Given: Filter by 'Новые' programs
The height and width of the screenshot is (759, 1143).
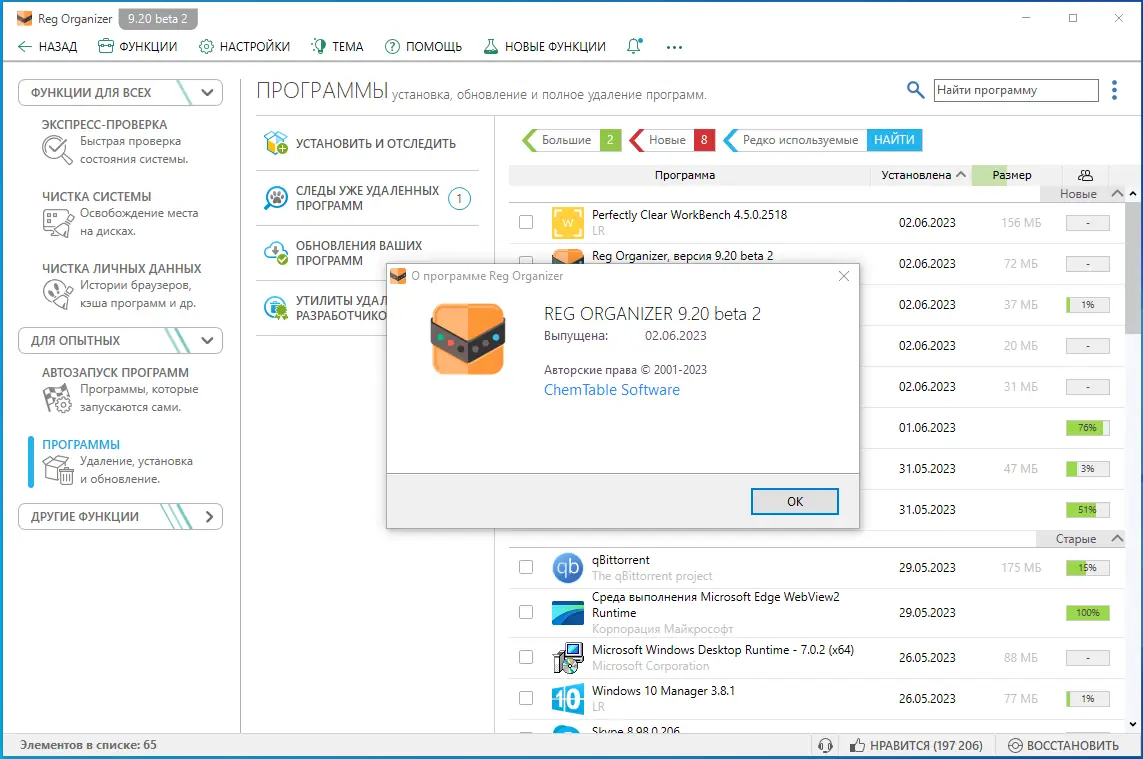Looking at the screenshot, I should 672,140.
